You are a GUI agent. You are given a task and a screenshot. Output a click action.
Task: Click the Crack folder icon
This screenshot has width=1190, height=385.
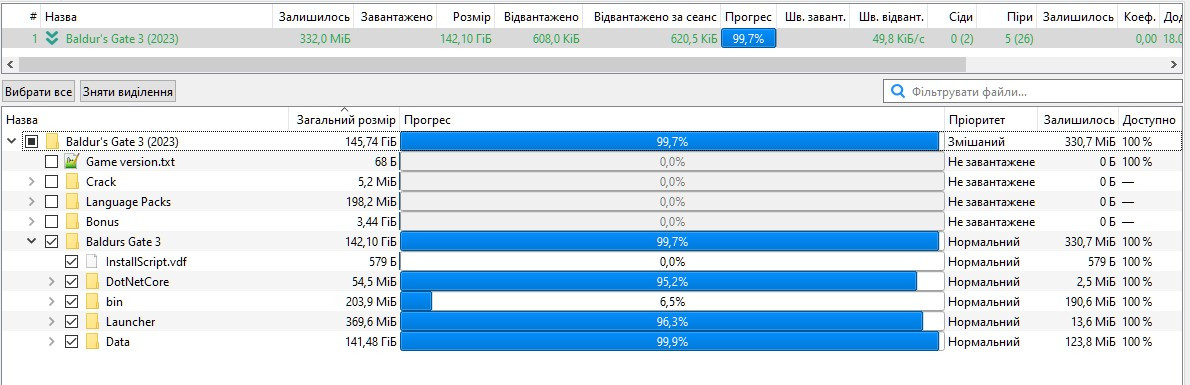(x=72, y=181)
